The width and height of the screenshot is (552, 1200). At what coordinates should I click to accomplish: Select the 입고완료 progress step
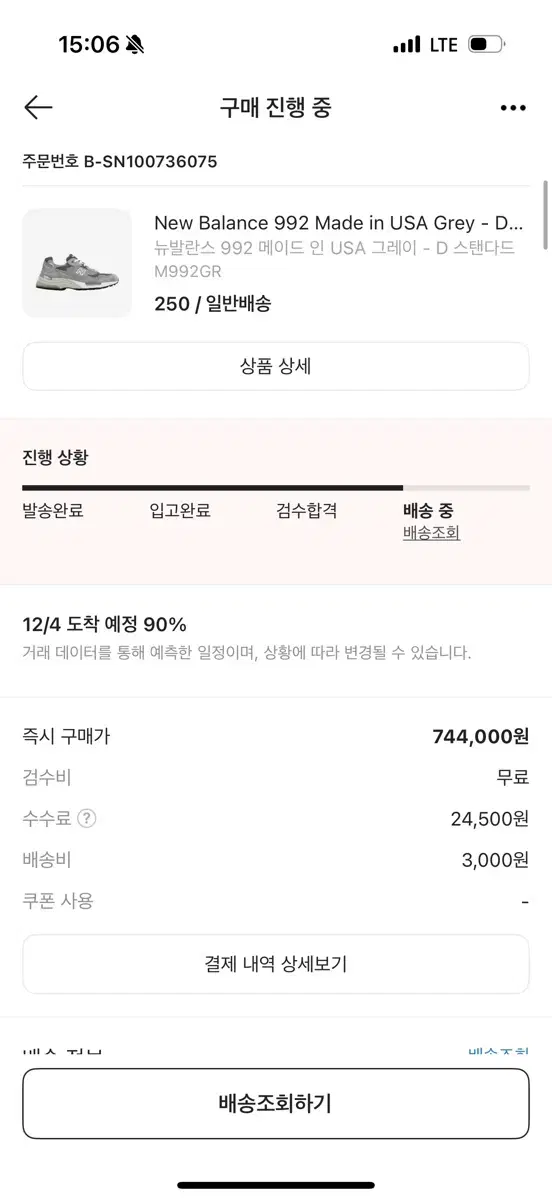tap(180, 510)
